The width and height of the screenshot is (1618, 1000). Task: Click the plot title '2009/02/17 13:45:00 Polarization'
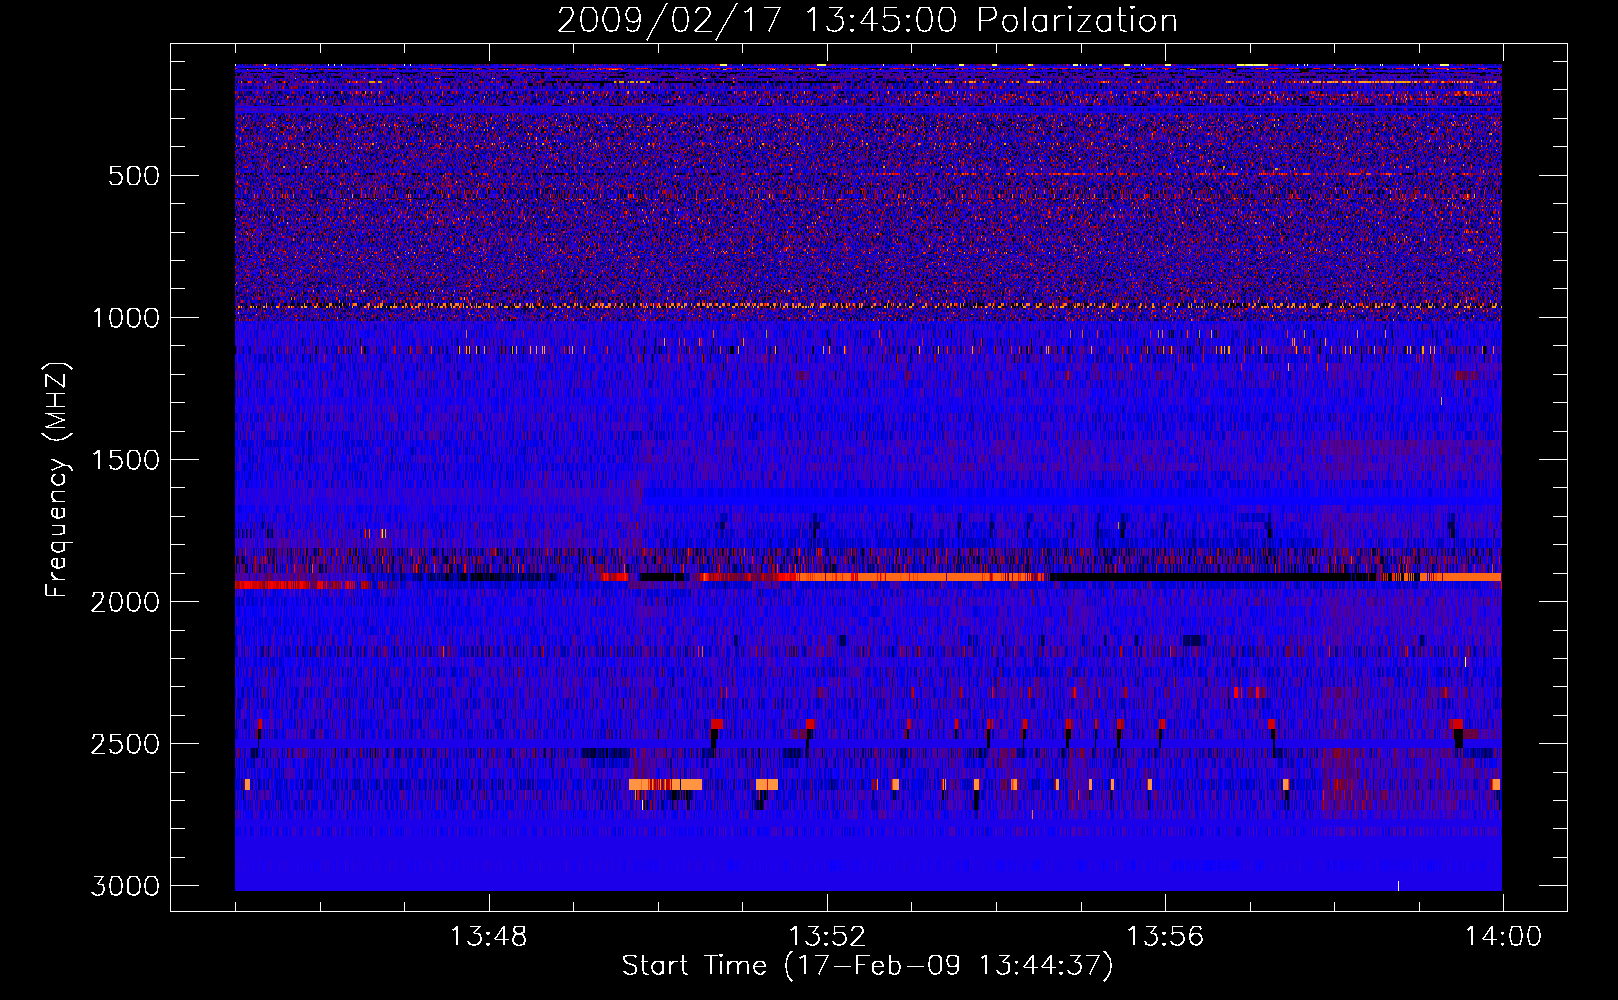tap(867, 20)
